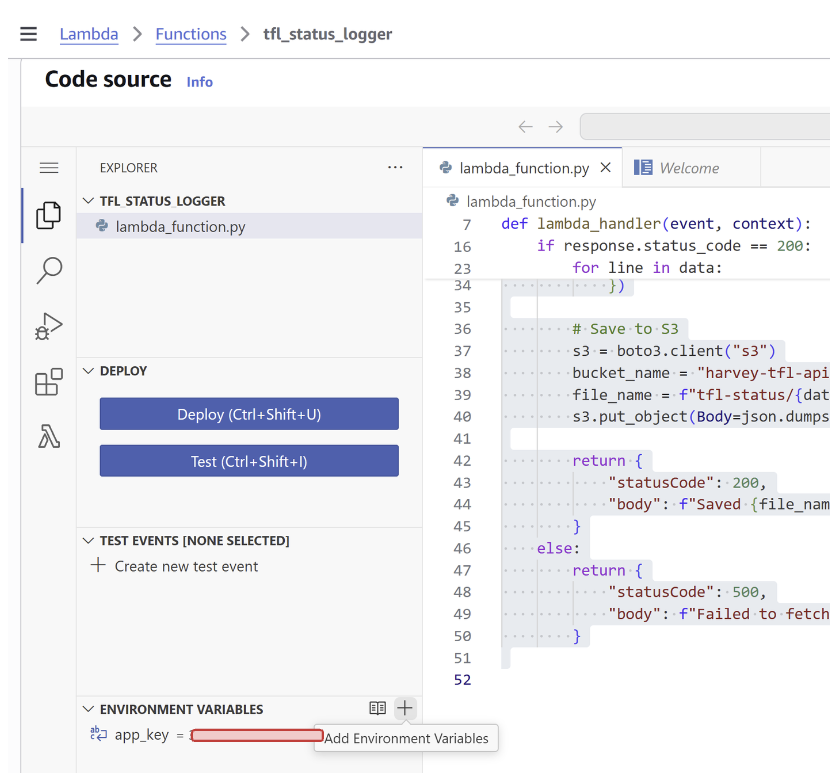This screenshot has width=830, height=778.
Task: Click the bucket_name assignment line
Action: [700, 373]
